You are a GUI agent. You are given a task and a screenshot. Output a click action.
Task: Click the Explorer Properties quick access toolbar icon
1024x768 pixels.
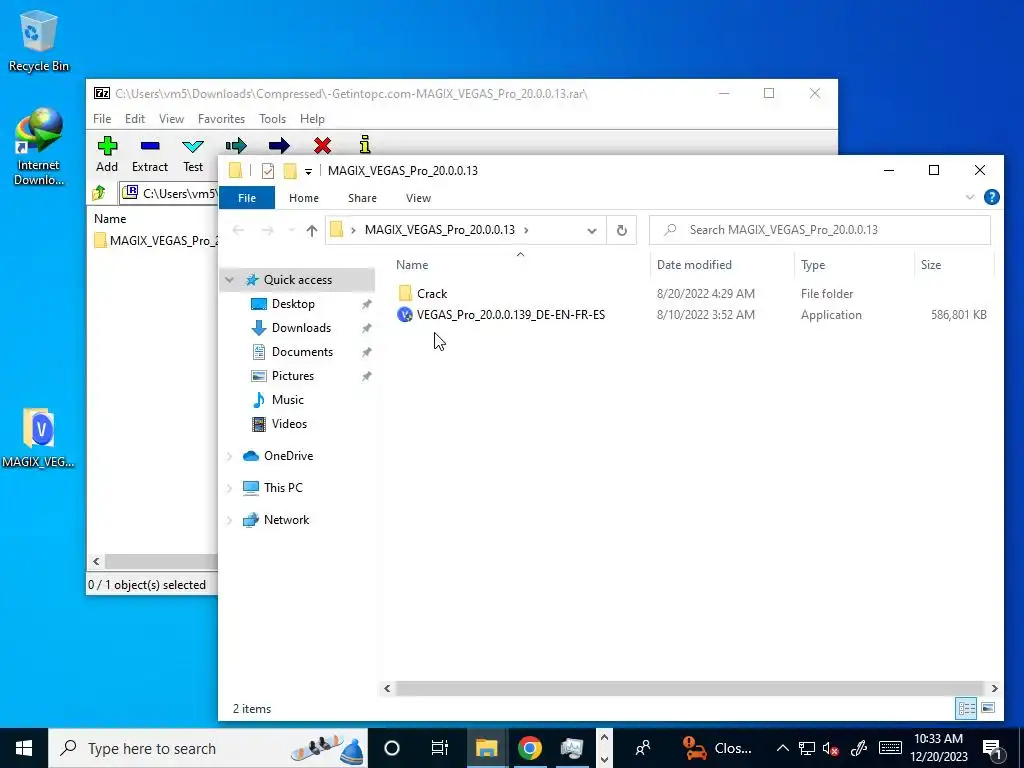point(268,171)
